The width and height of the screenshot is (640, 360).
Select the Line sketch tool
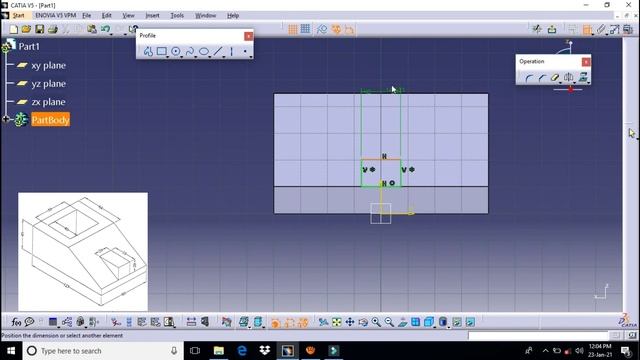click(x=218, y=51)
